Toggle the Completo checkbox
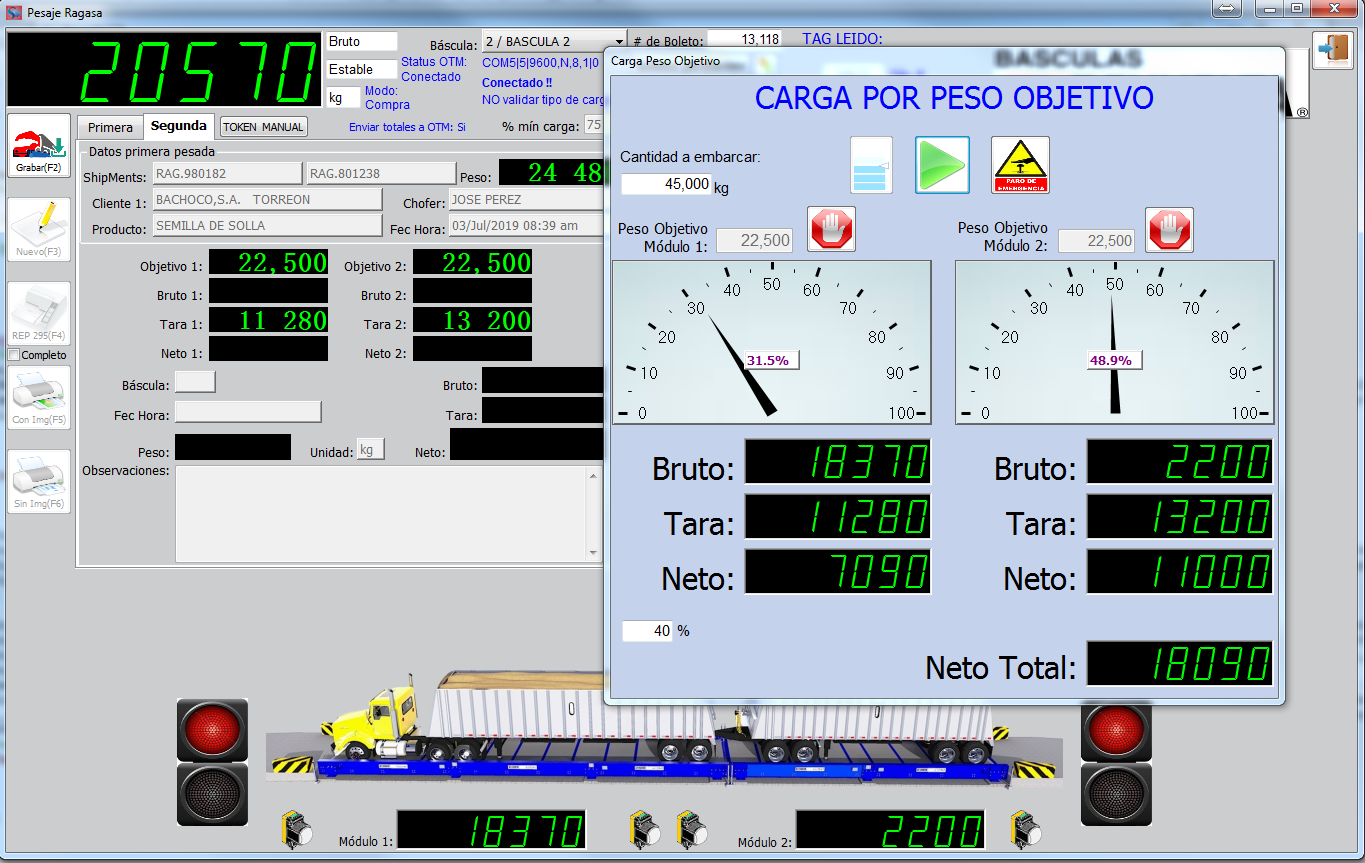This screenshot has height=863, width=1365. tap(14, 355)
